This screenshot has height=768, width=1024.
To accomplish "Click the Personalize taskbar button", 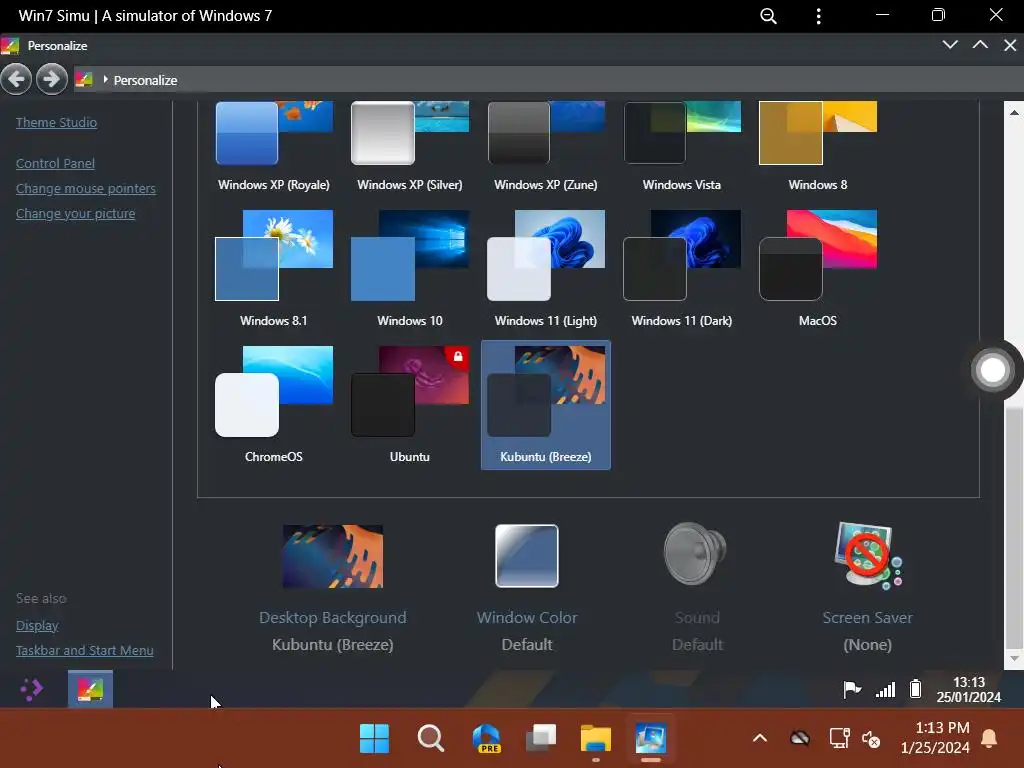I will tap(90, 689).
